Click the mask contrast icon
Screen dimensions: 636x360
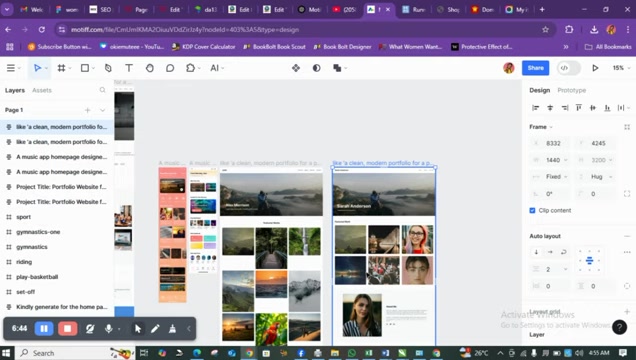[x=316, y=68]
